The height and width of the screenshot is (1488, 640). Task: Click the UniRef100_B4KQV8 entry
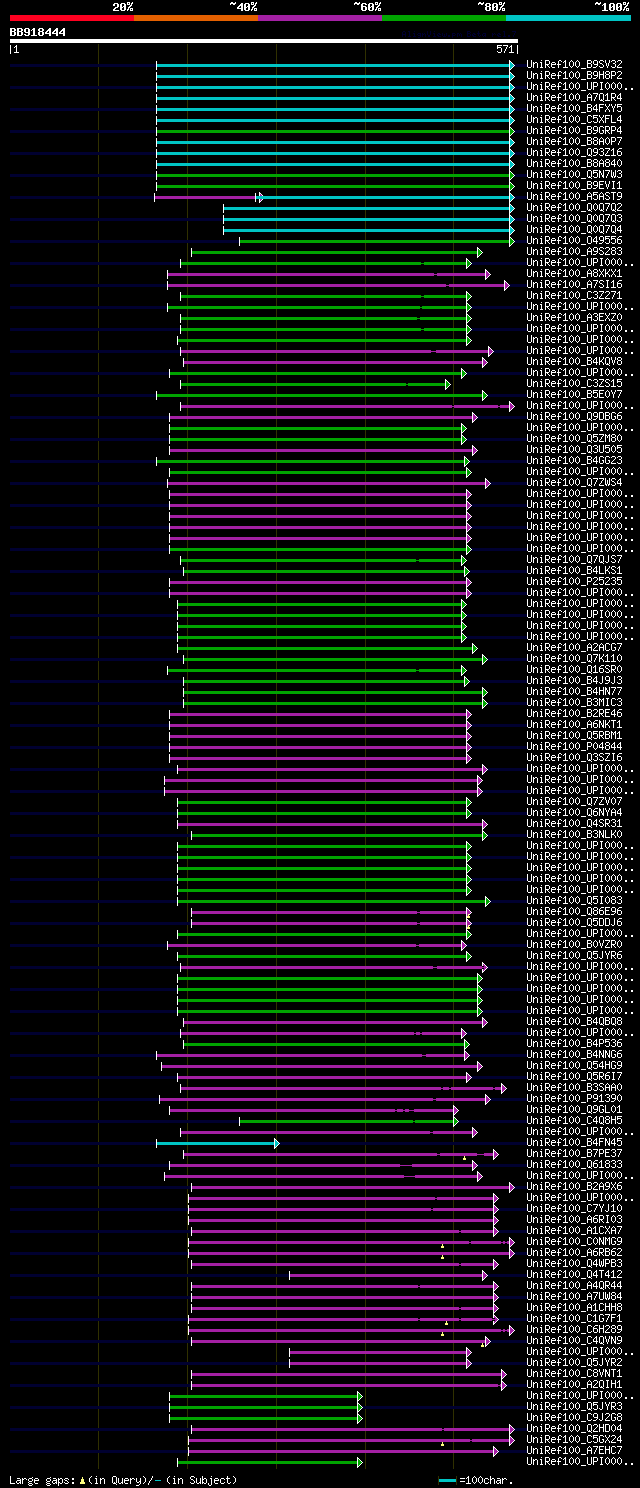tap(574, 361)
